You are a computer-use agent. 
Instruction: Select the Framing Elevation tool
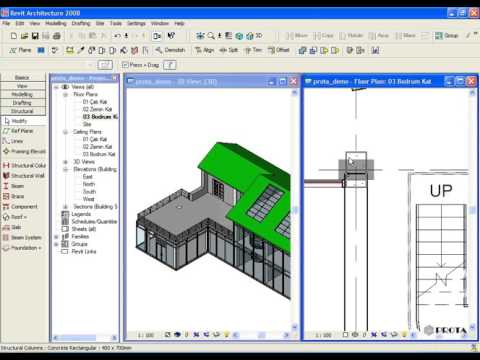click(x=24, y=151)
